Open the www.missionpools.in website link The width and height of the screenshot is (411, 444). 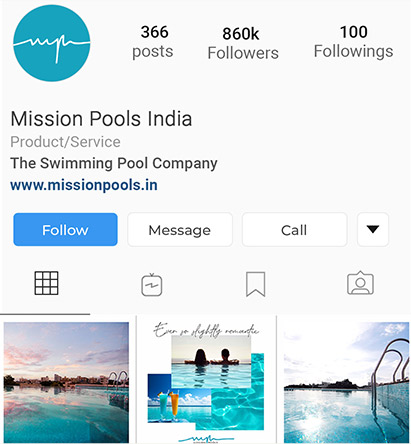click(84, 185)
